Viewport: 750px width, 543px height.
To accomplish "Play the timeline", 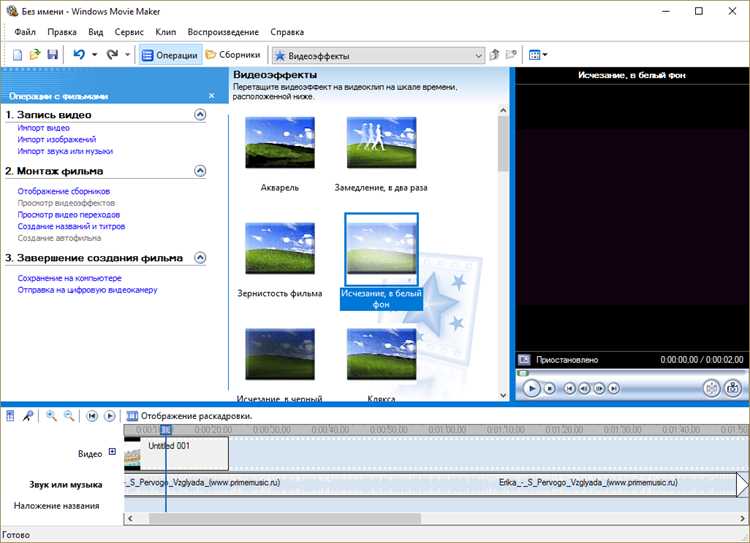I will pos(110,416).
